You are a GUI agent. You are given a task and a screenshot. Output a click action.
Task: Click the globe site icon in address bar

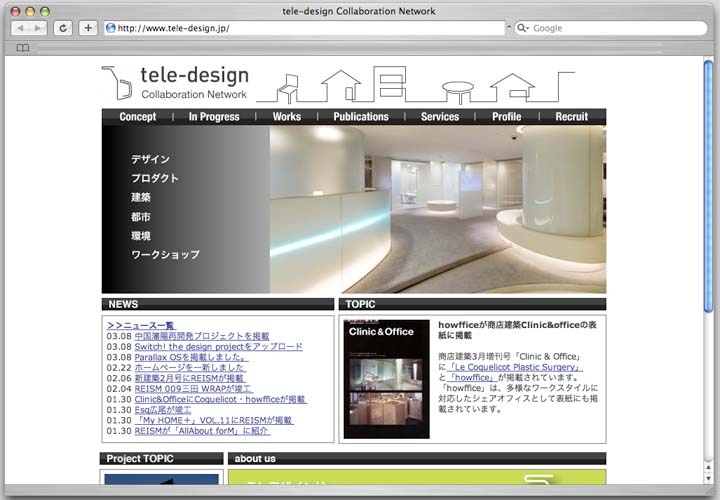point(111,28)
